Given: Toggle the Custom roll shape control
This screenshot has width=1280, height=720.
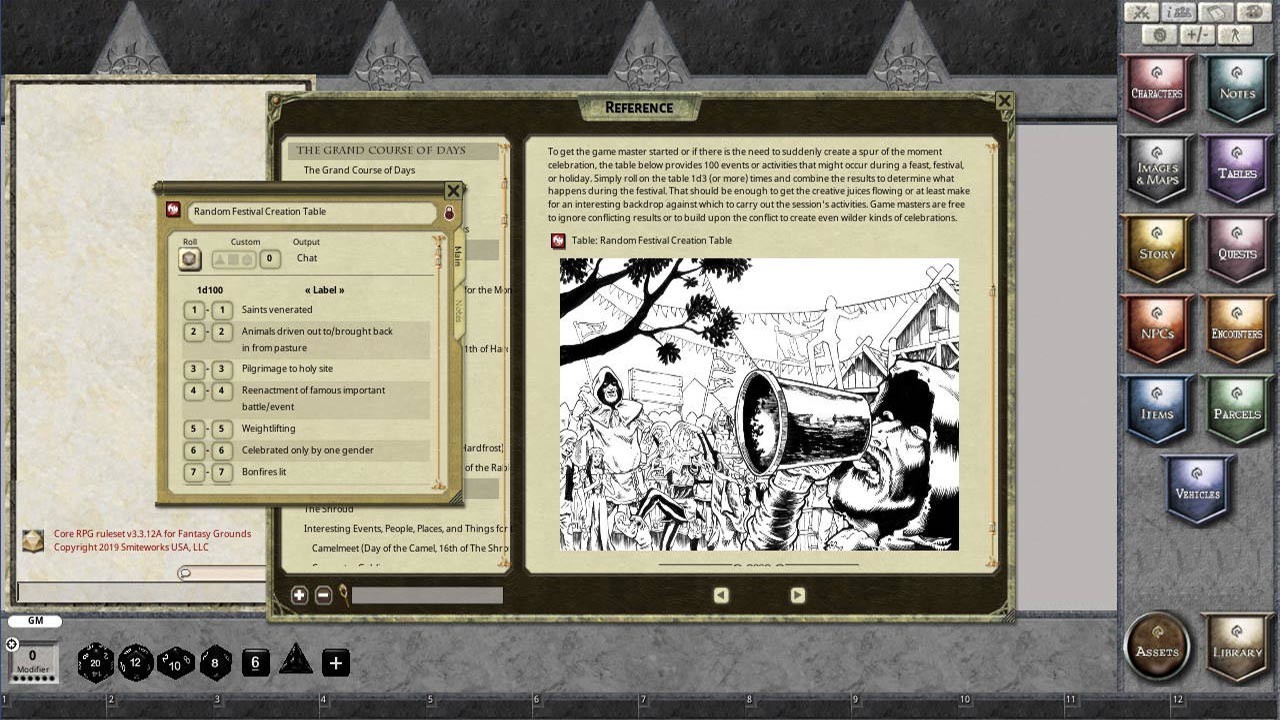Looking at the screenshot, I should click(234, 258).
